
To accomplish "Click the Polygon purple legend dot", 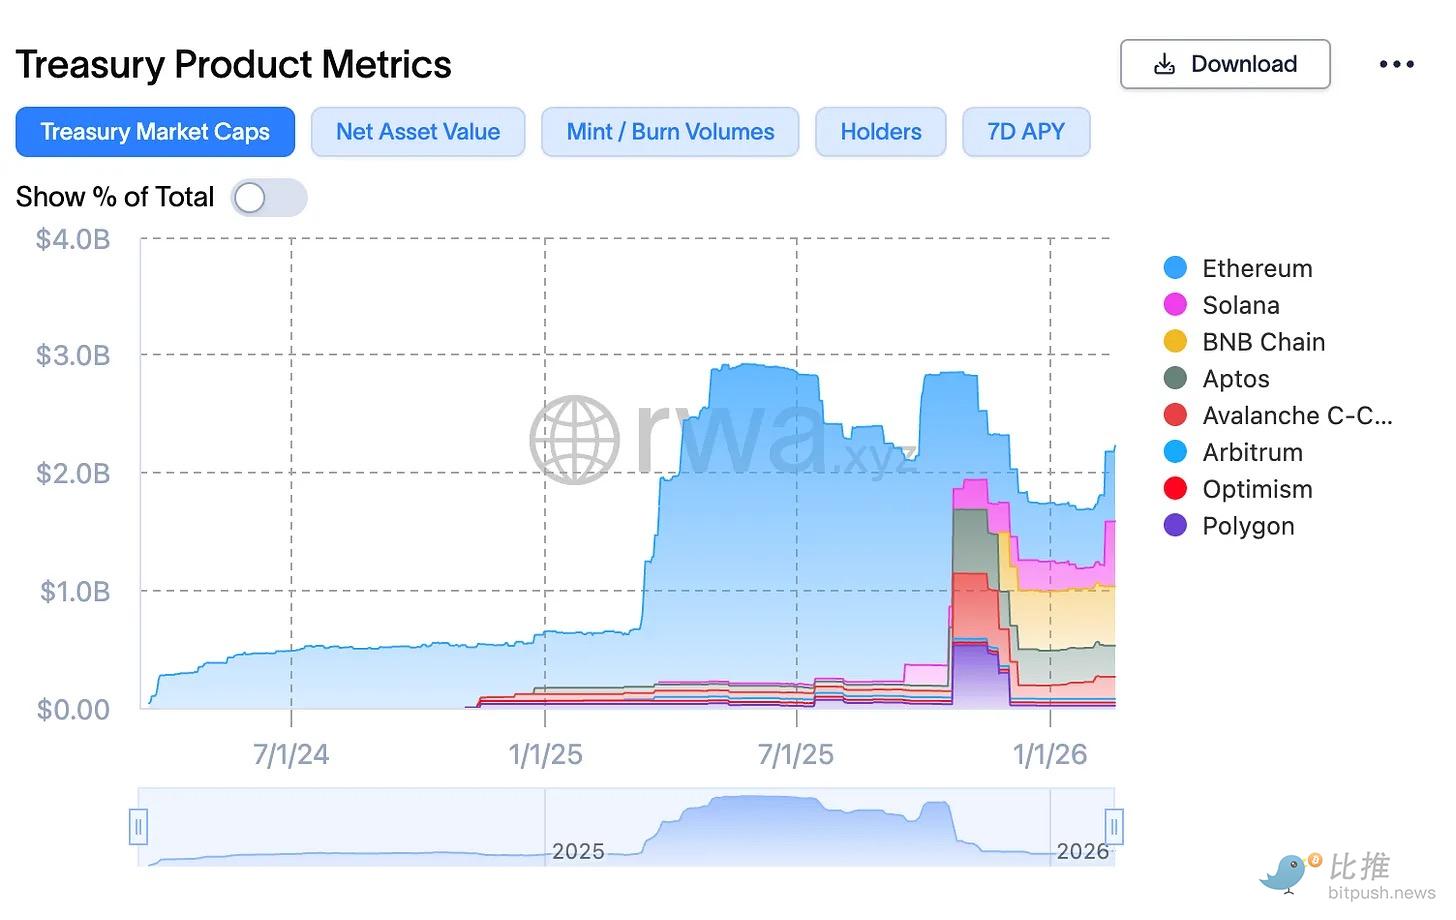I will tap(1175, 526).
